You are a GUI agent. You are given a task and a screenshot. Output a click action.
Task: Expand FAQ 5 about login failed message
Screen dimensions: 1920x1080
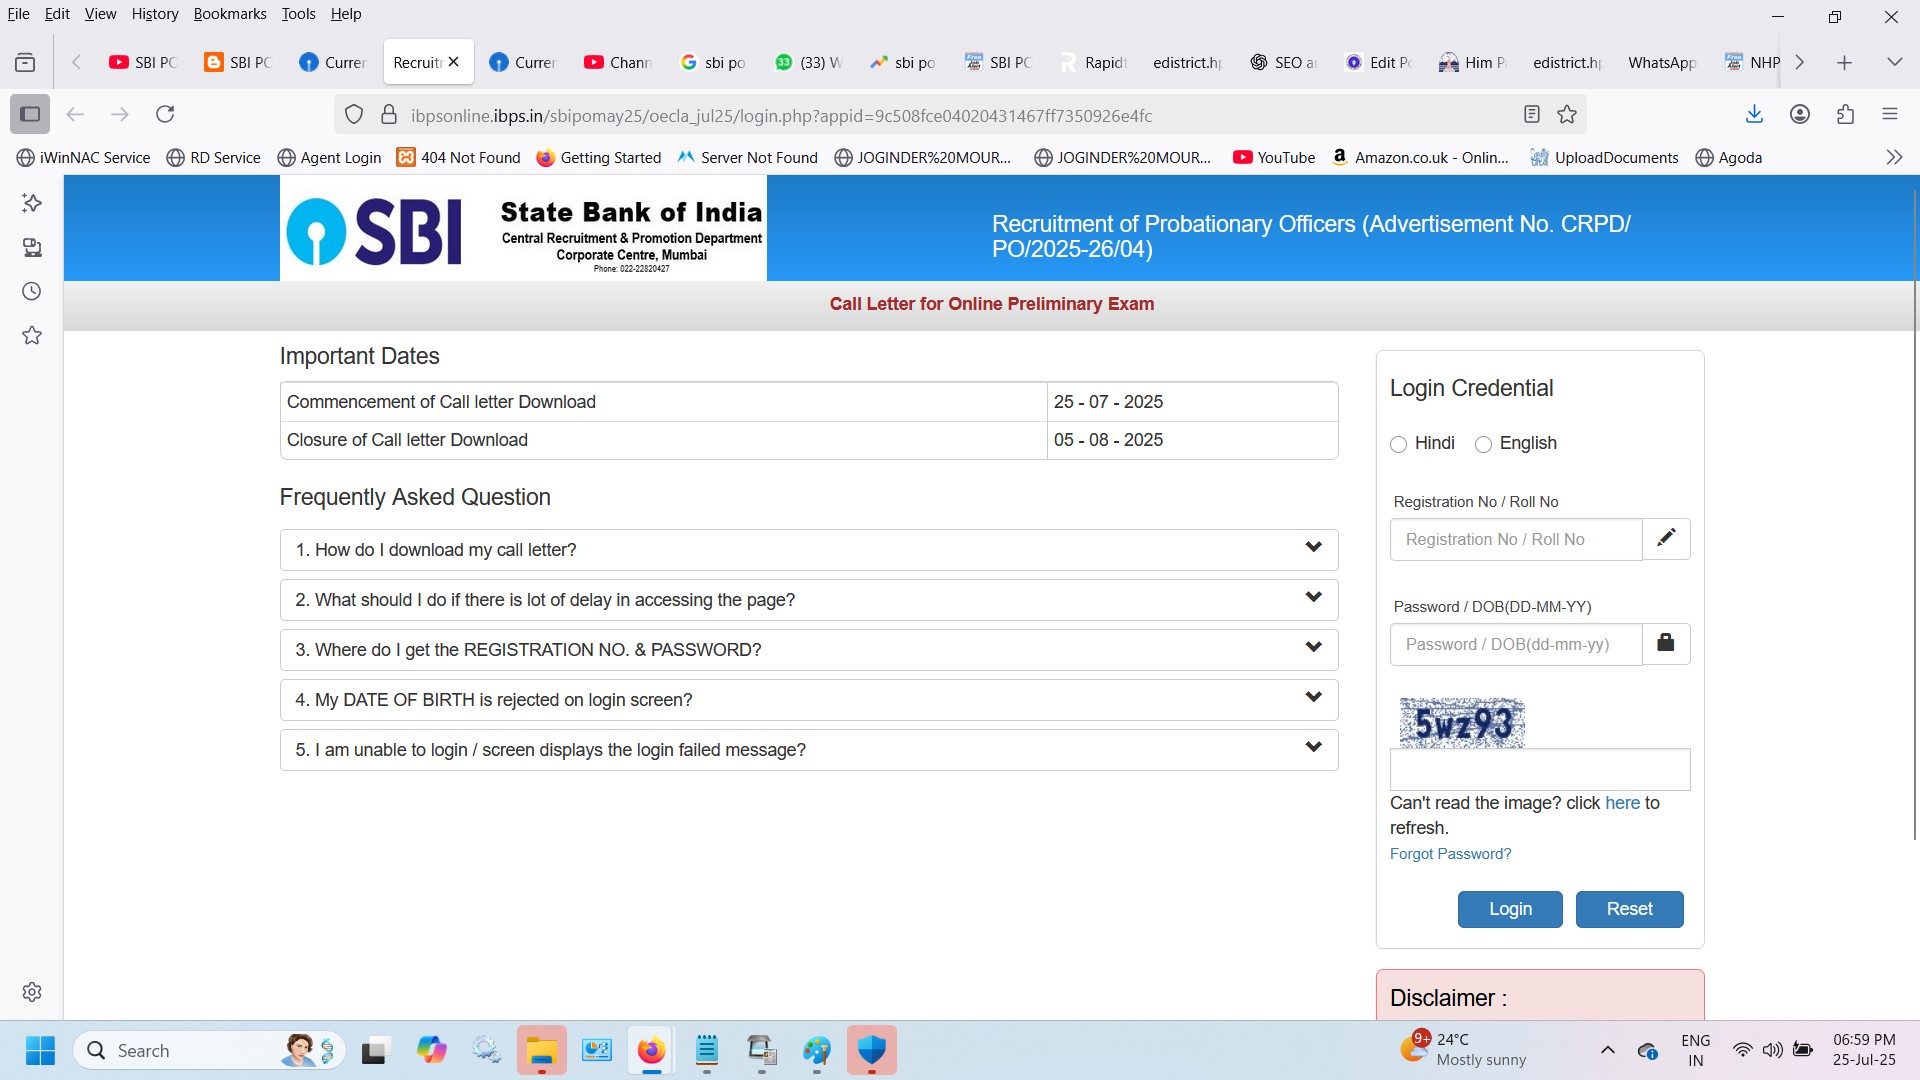pyautogui.click(x=809, y=750)
